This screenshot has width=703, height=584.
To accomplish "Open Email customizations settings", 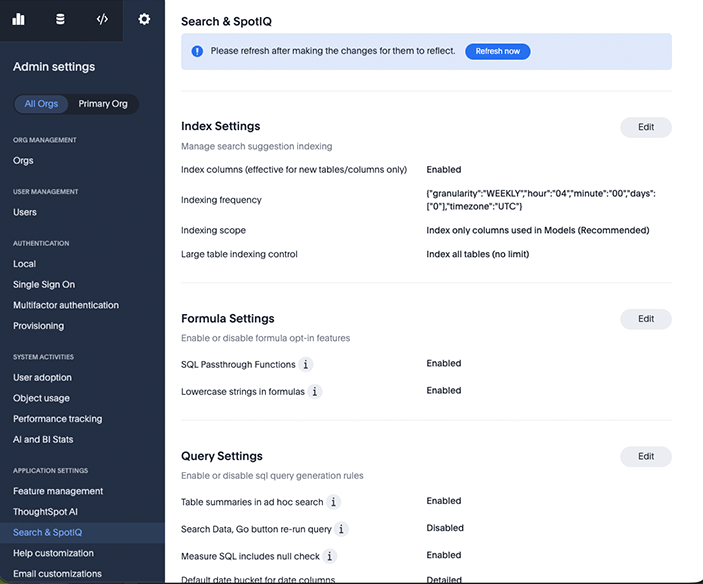I will tap(57, 574).
